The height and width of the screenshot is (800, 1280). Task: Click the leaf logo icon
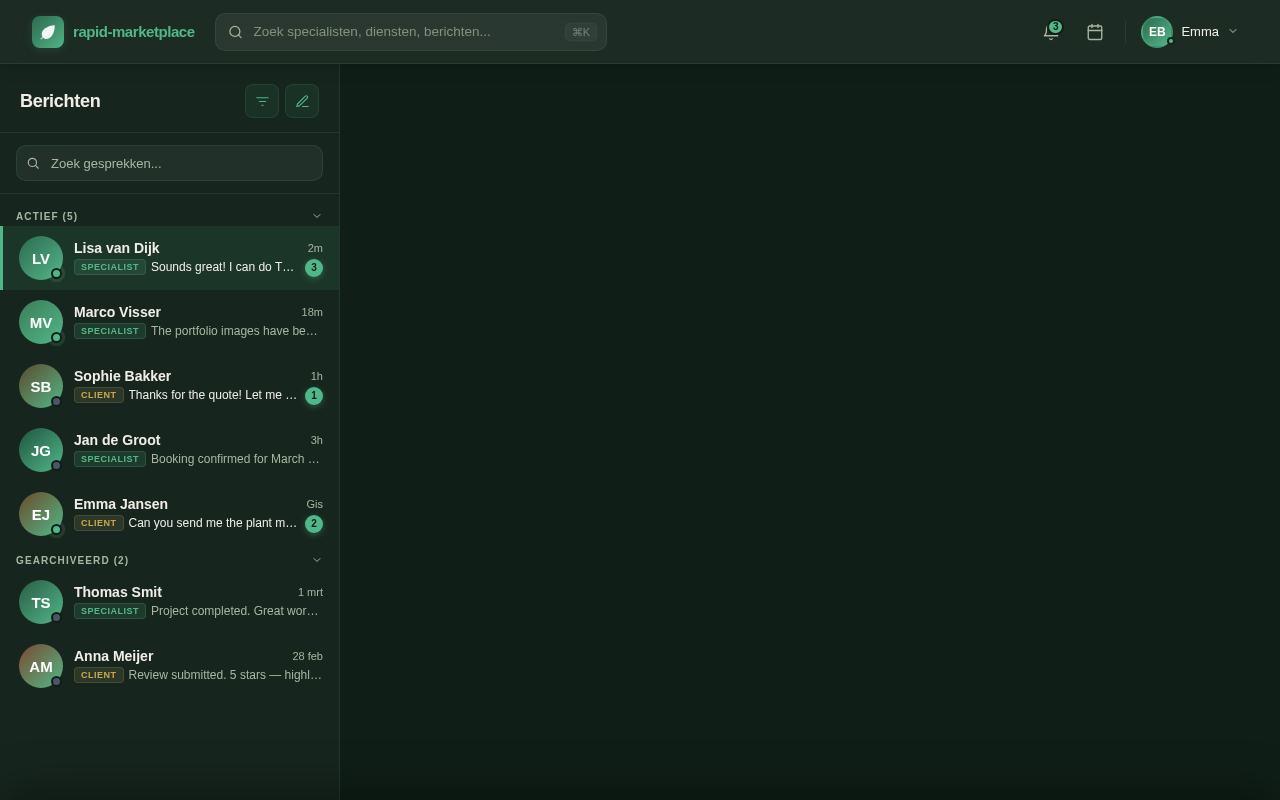[48, 32]
